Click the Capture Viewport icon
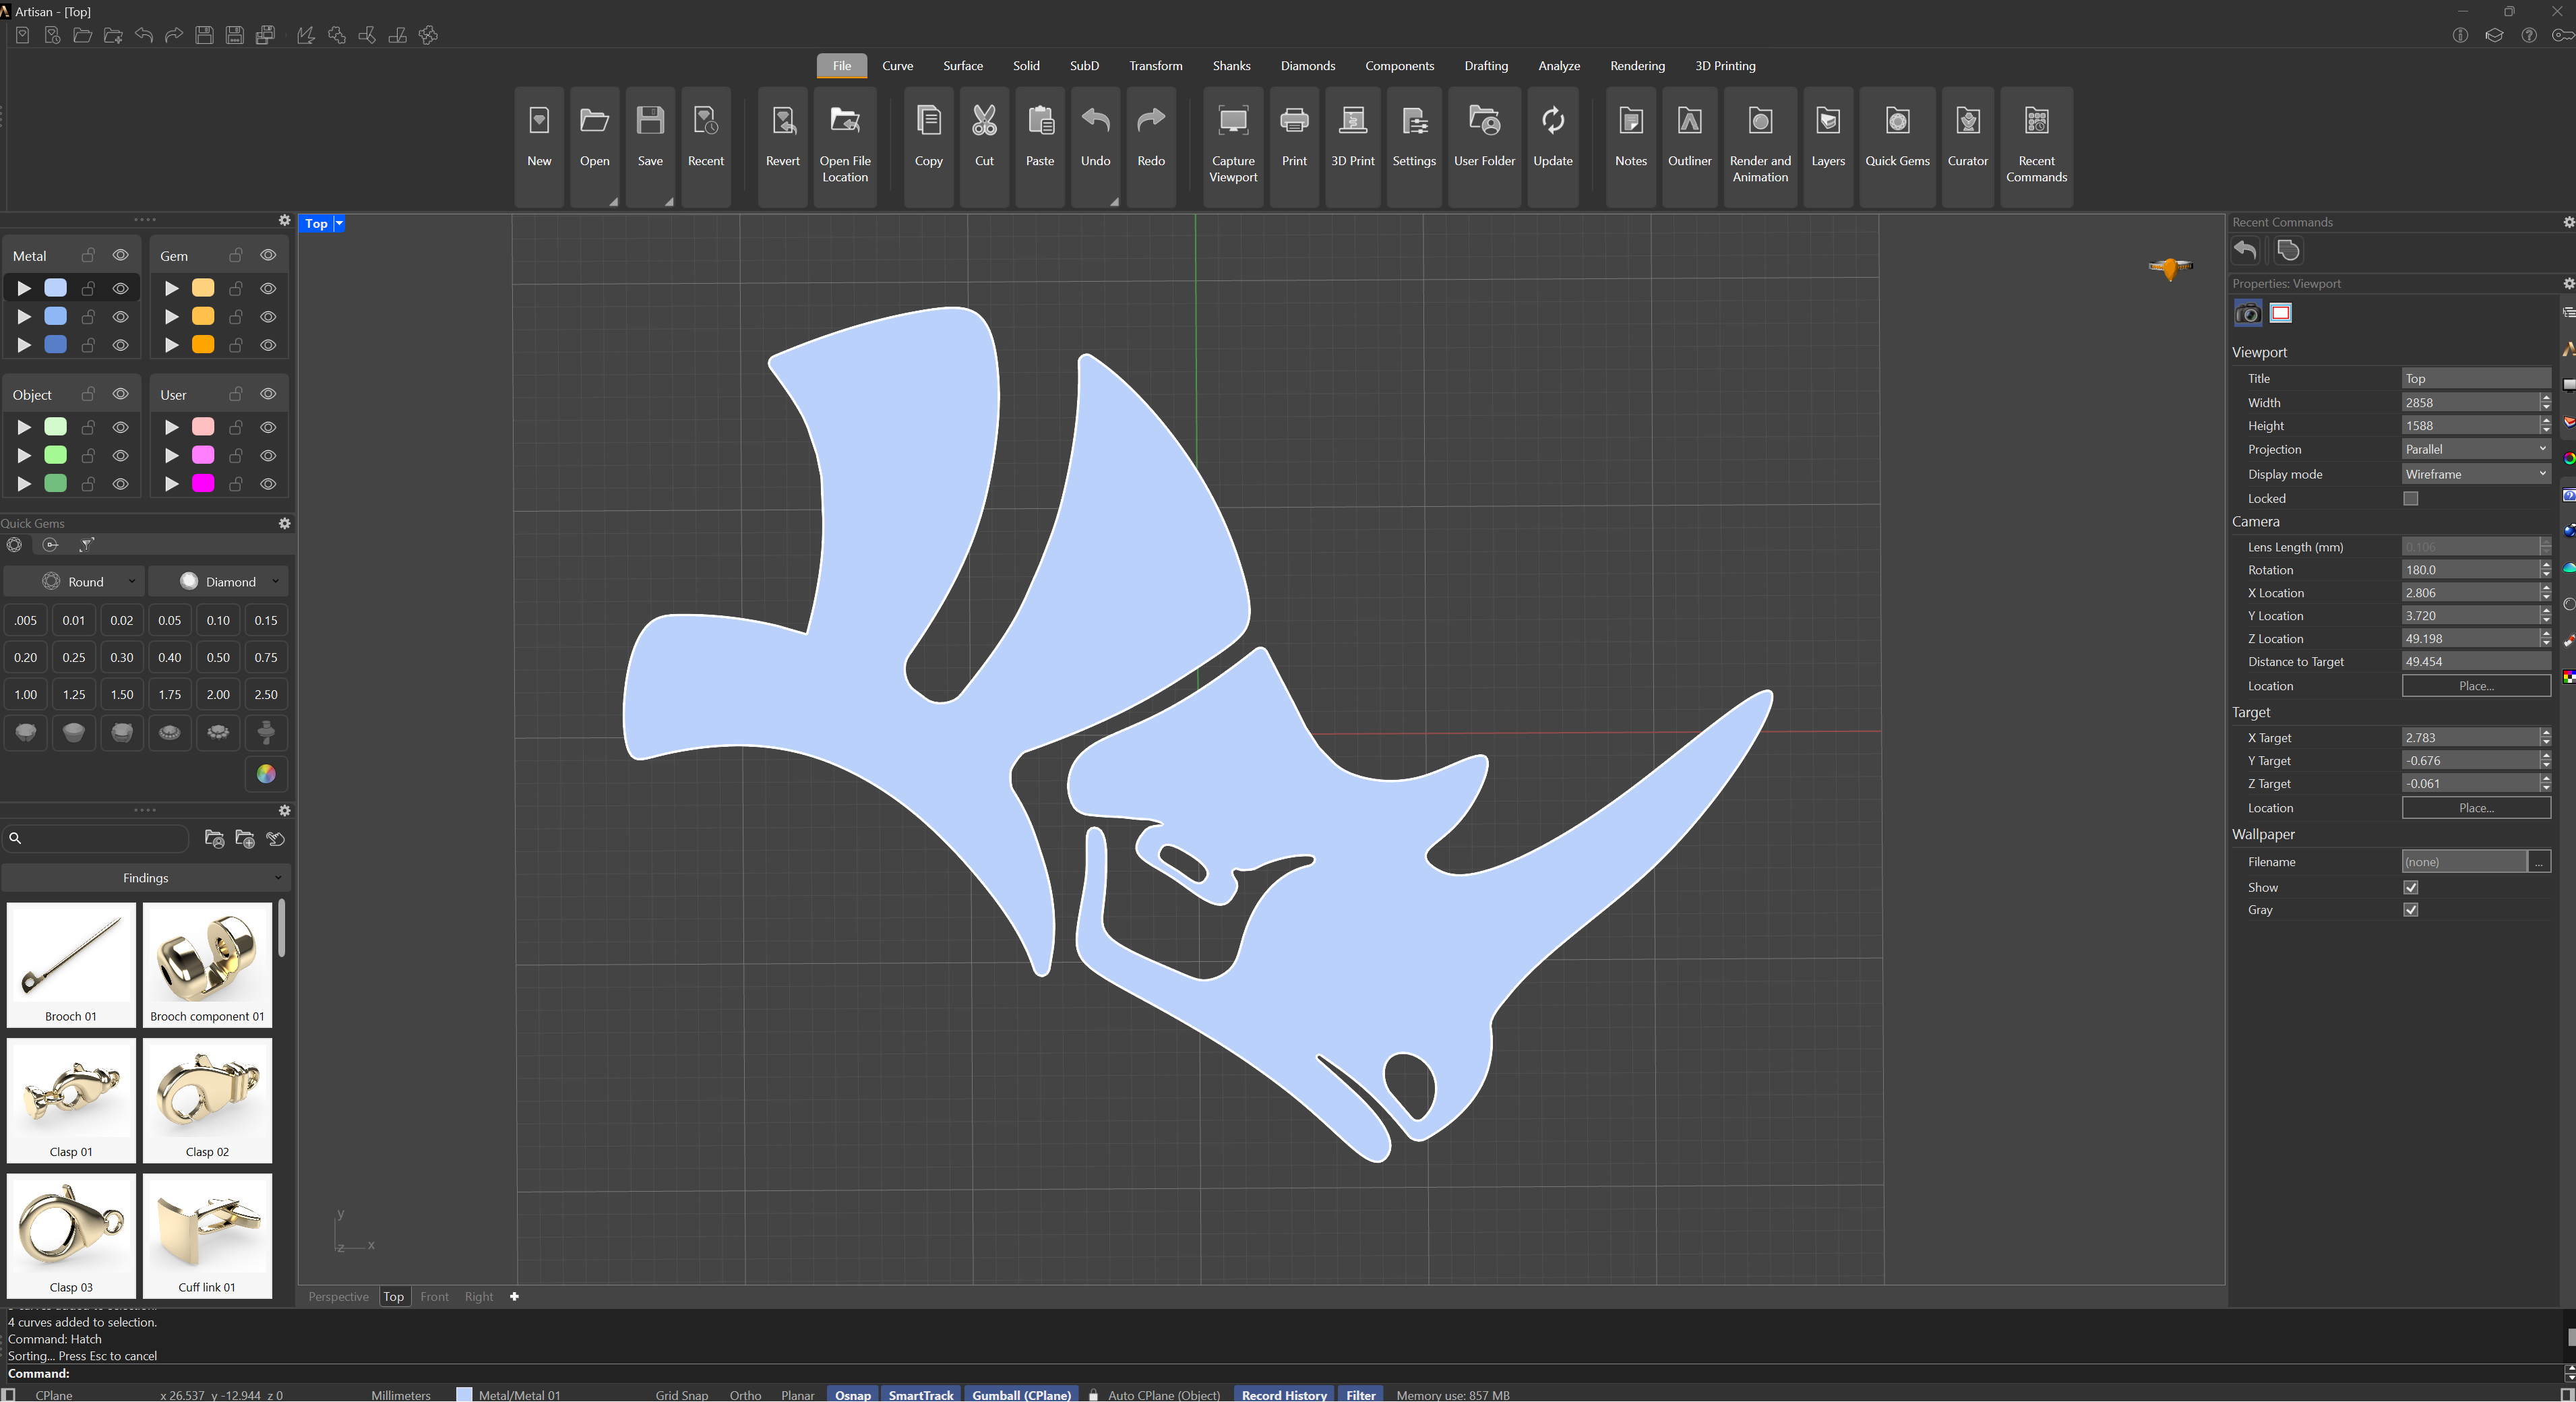Screen dimensions: 2576x1402 pos(1233,122)
